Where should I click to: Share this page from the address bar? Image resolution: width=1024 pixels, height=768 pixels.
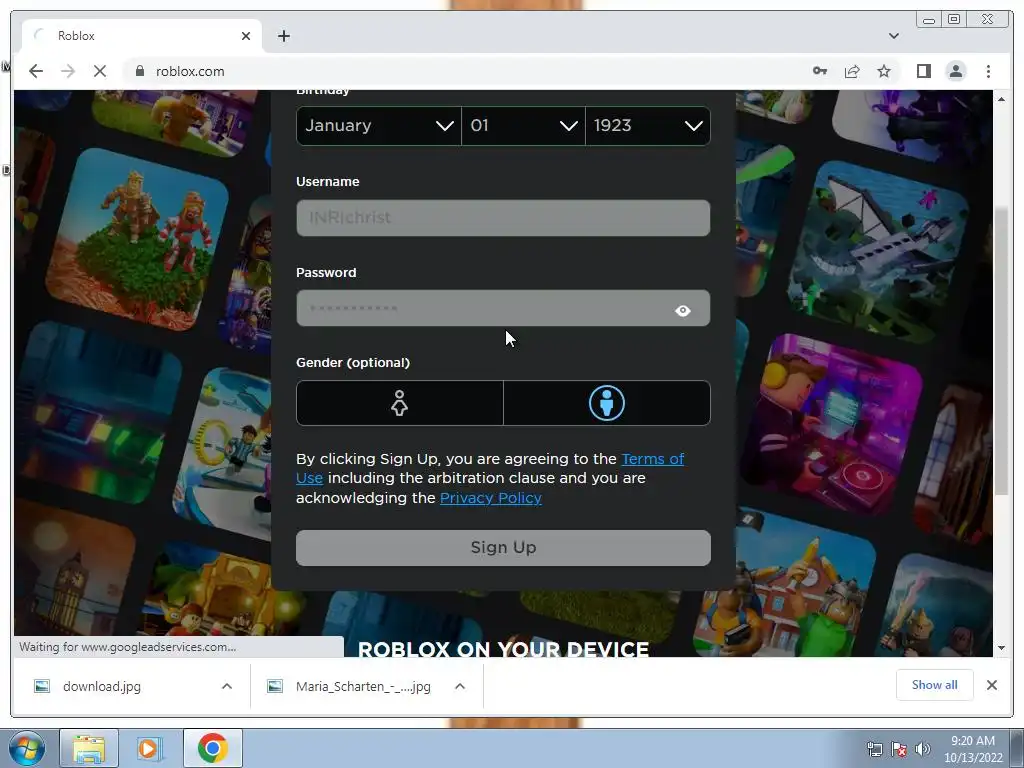pos(852,71)
